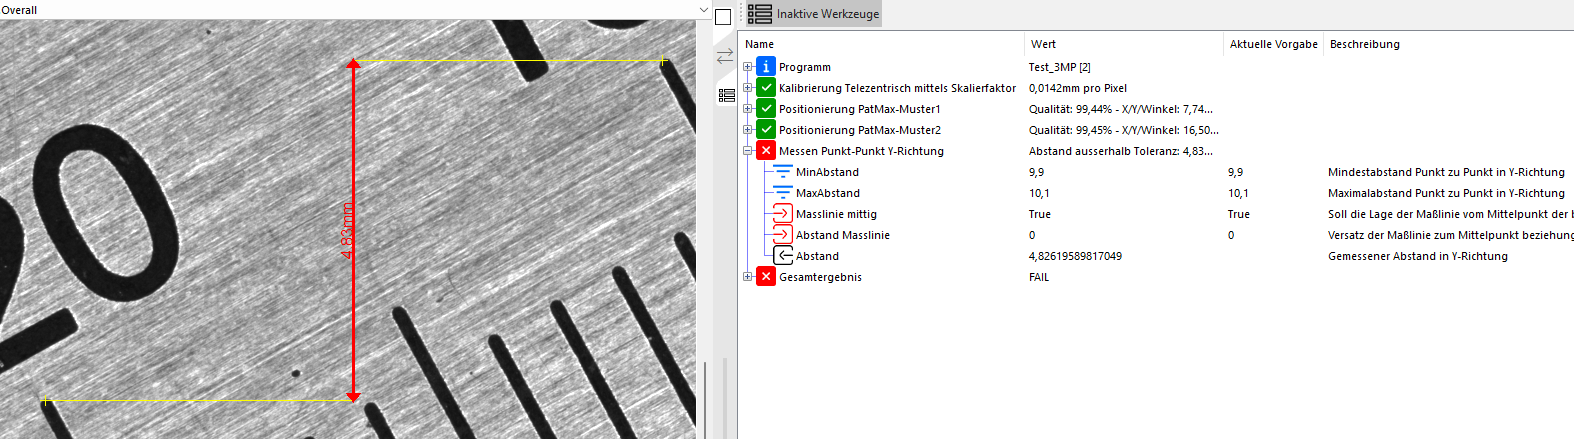Screen dimensions: 1574x439
Task: Click the red X icon of Gesamtergebnis
Action: click(765, 277)
